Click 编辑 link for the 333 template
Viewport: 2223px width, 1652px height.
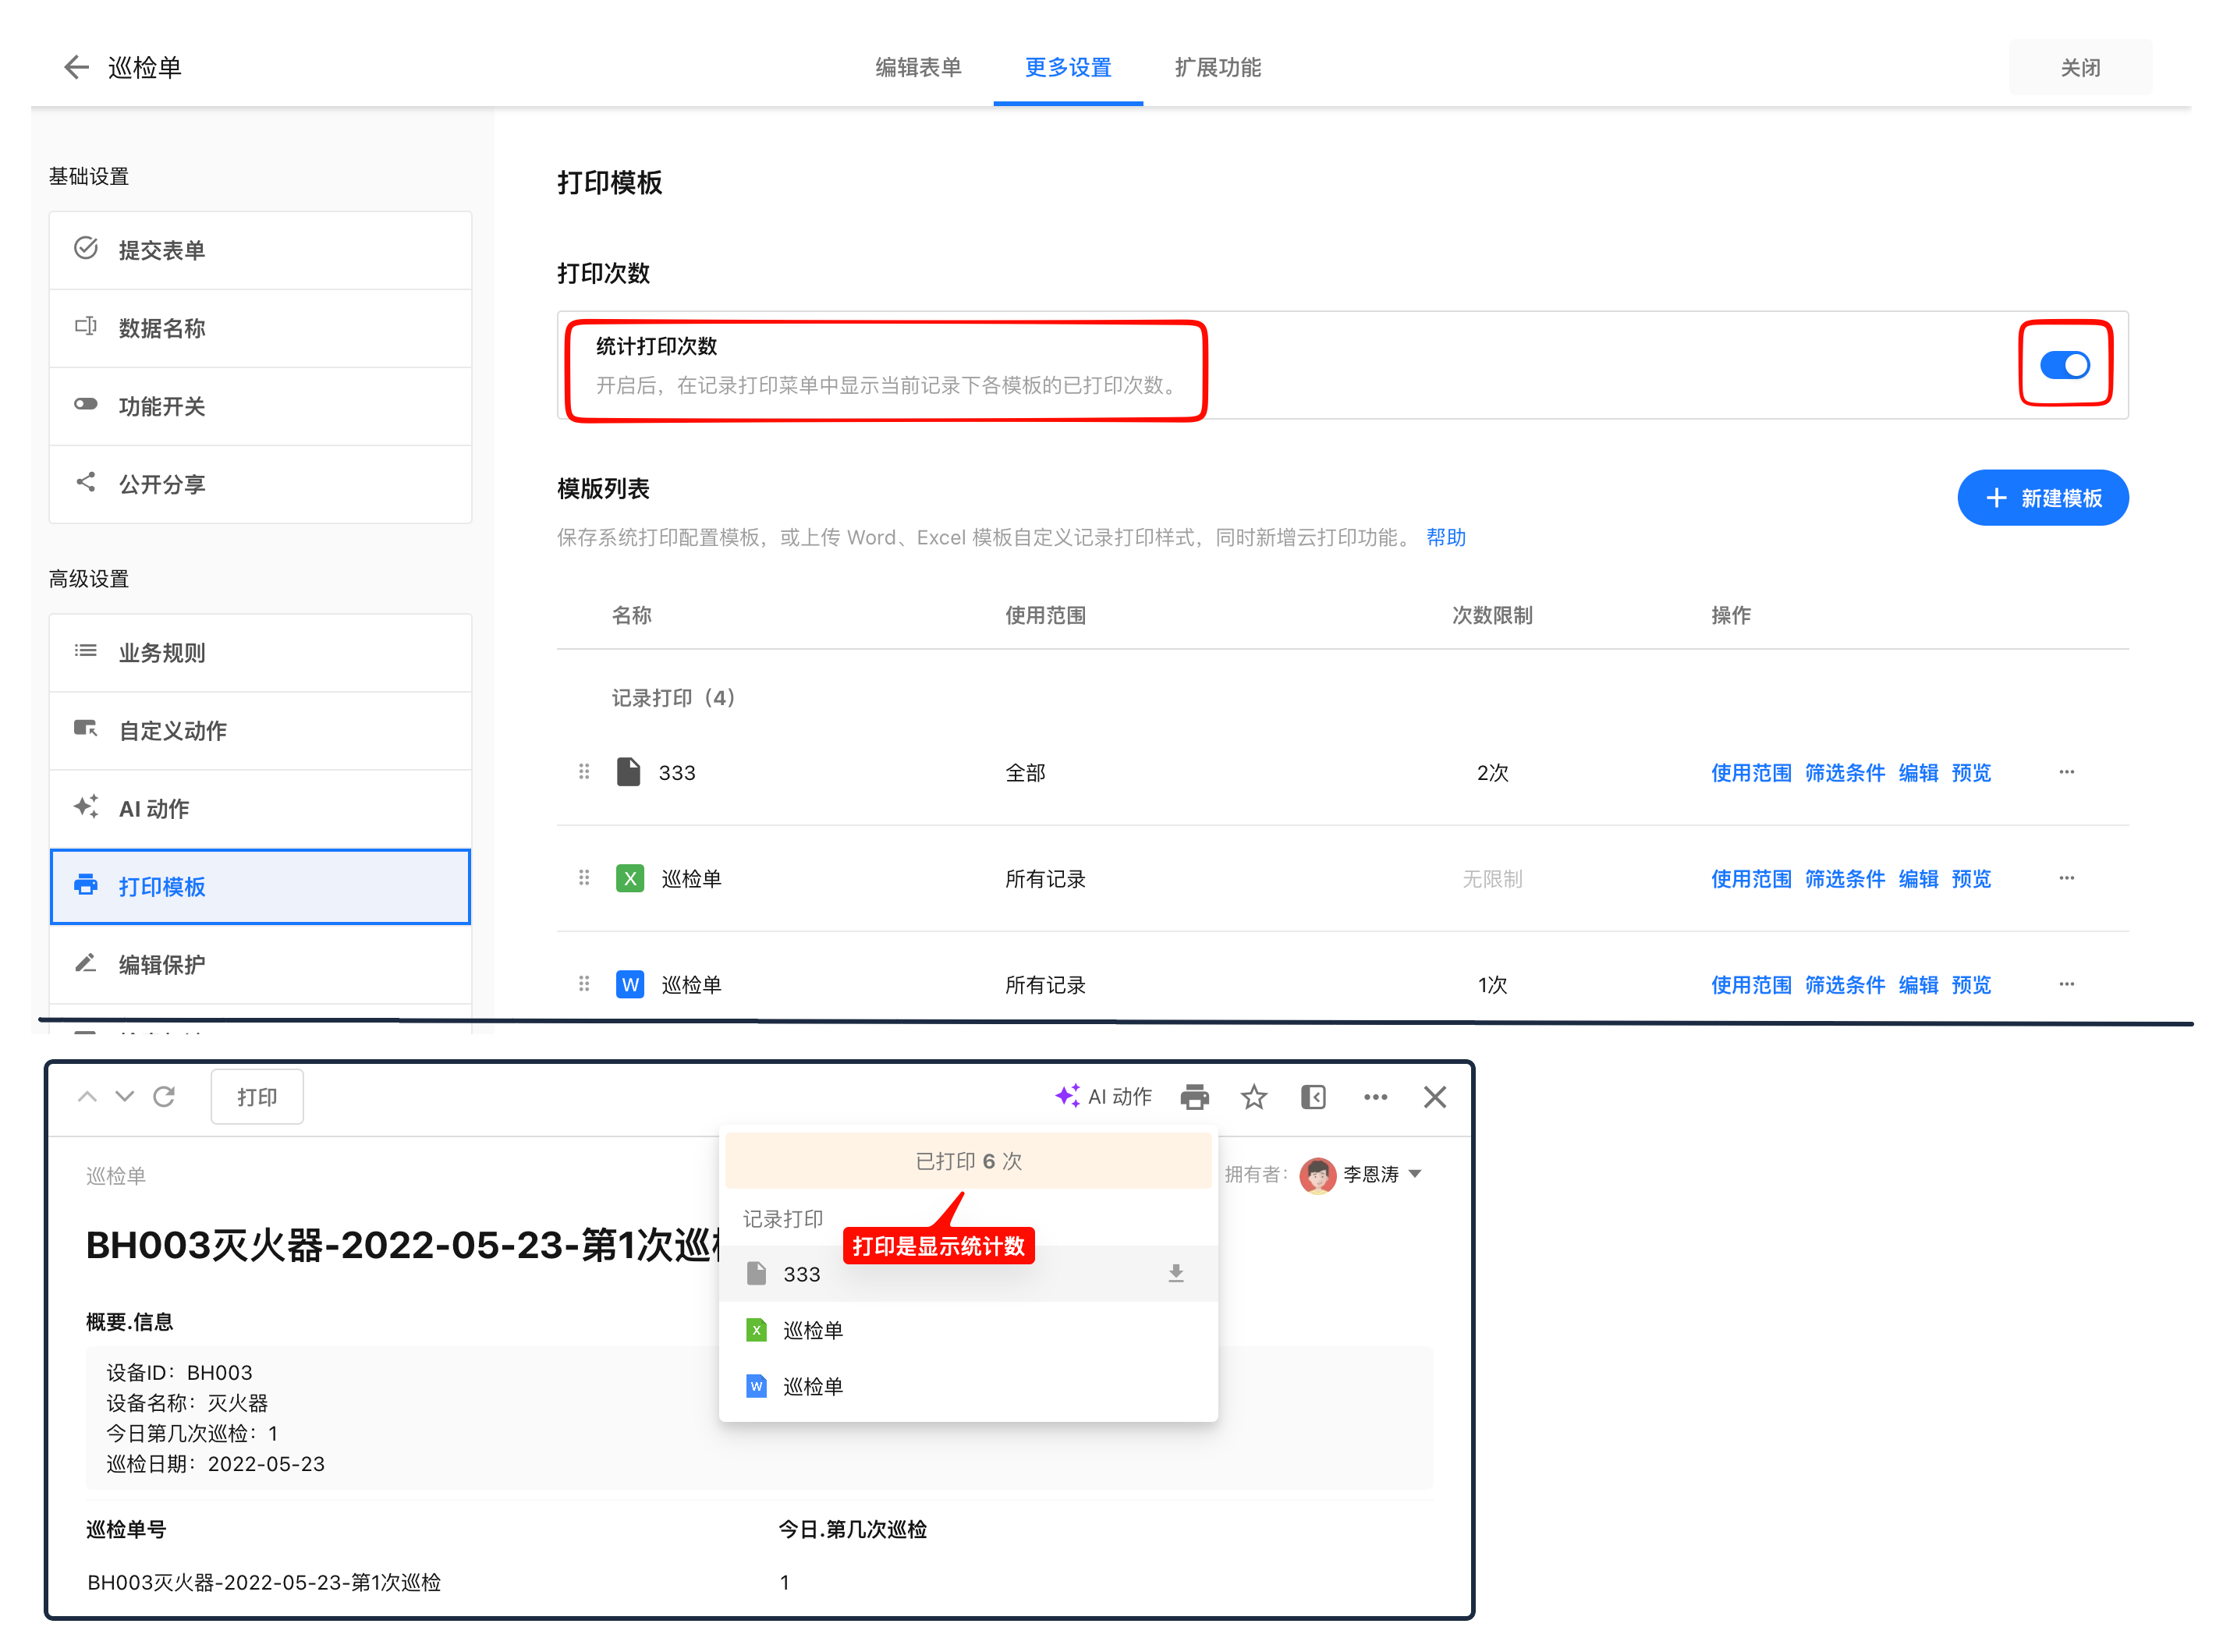tap(1918, 773)
